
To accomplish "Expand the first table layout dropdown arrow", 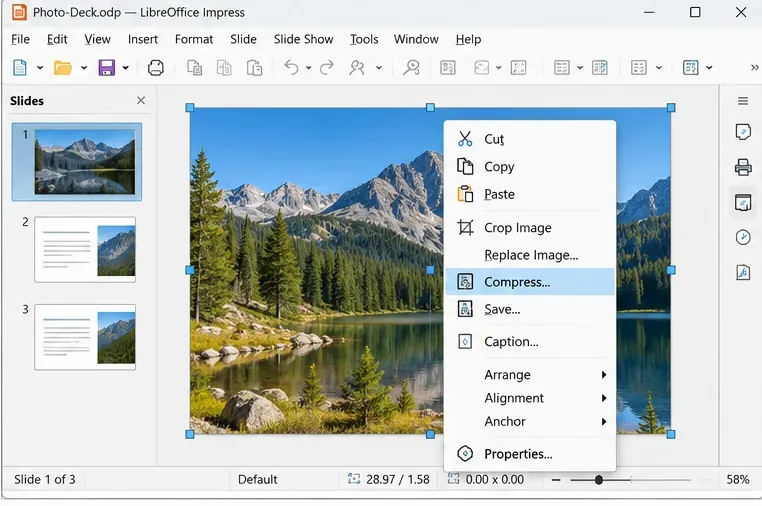I will (580, 68).
